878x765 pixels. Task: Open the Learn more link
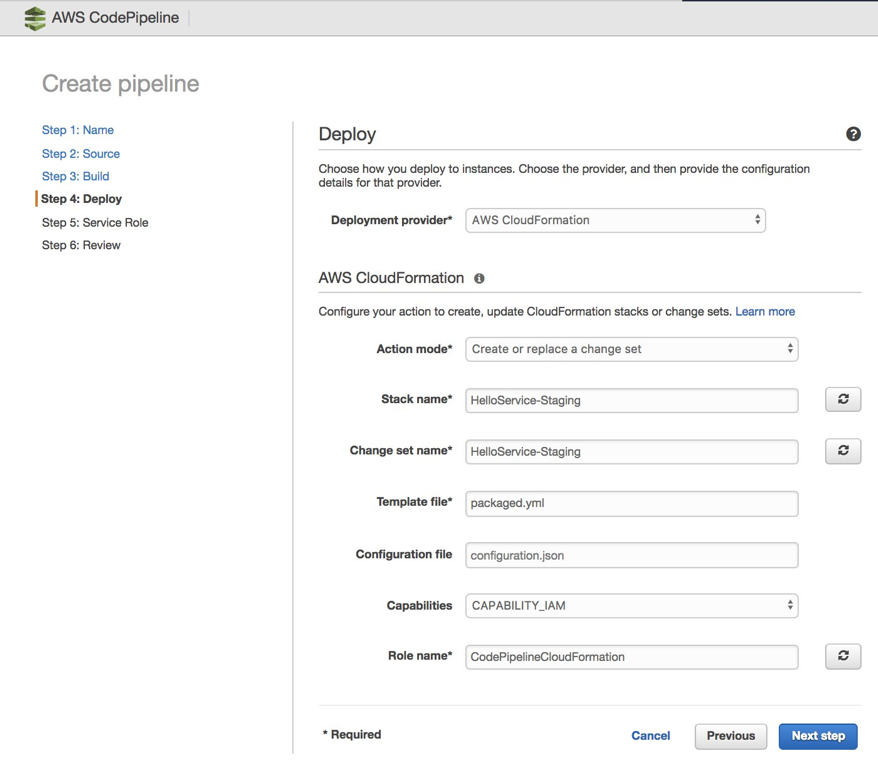(x=765, y=312)
